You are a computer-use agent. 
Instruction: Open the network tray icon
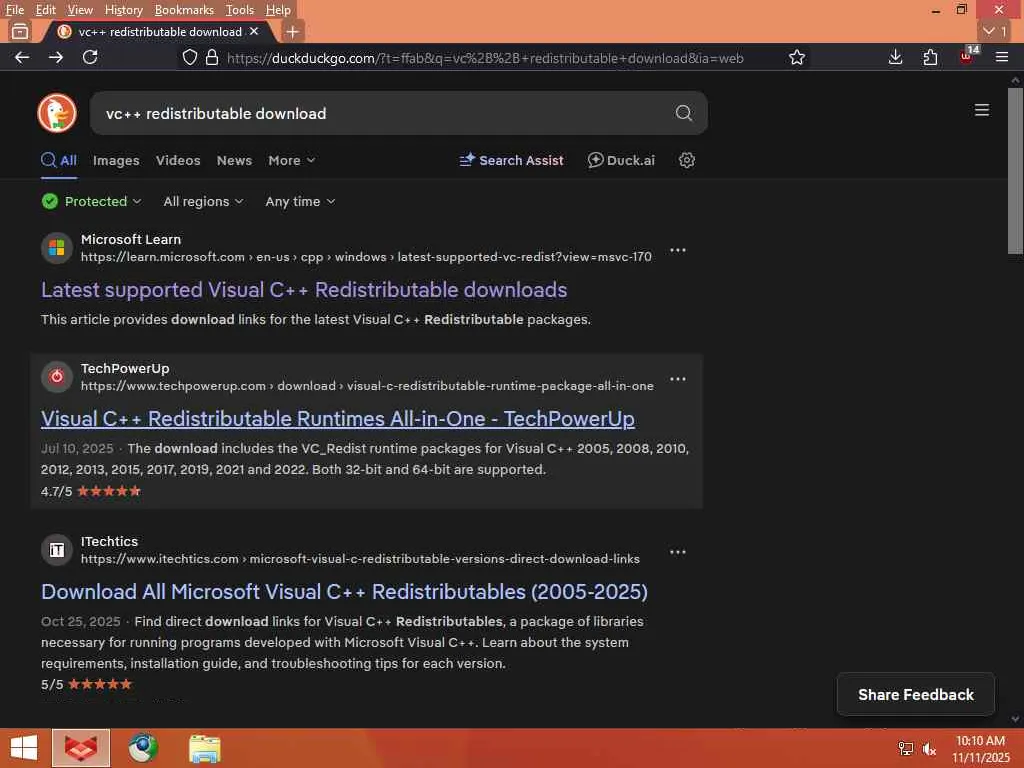click(x=906, y=749)
